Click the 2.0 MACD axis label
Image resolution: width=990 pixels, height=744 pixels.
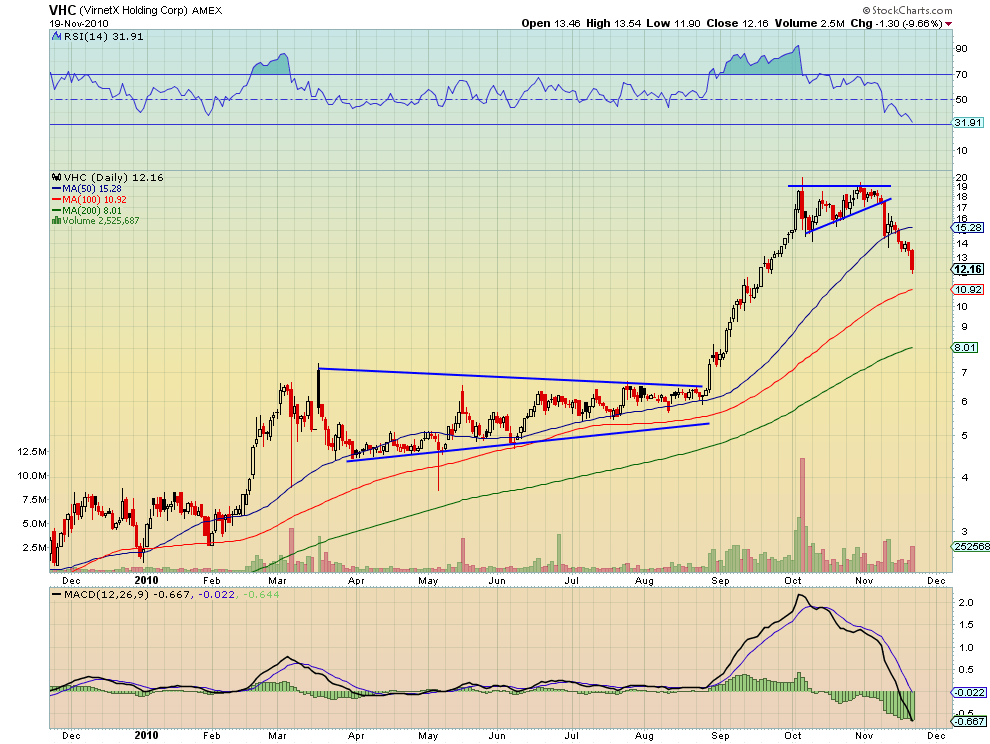tap(965, 603)
